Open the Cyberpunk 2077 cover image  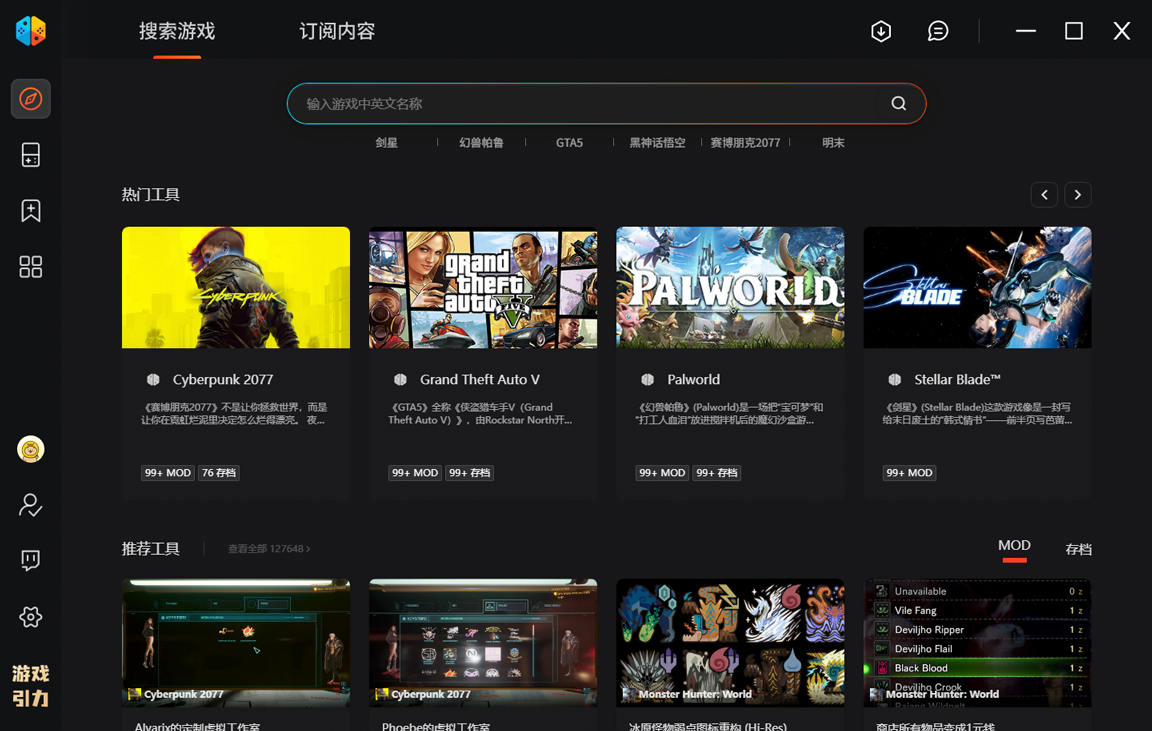(x=236, y=287)
